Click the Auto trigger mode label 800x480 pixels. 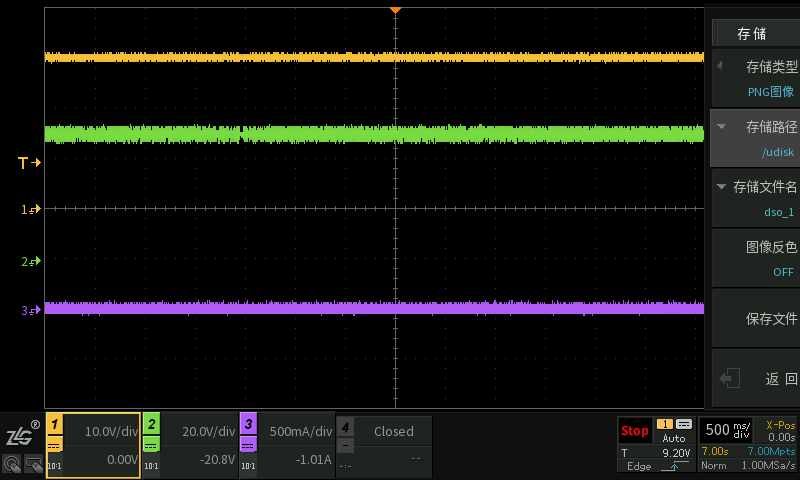(x=673, y=438)
